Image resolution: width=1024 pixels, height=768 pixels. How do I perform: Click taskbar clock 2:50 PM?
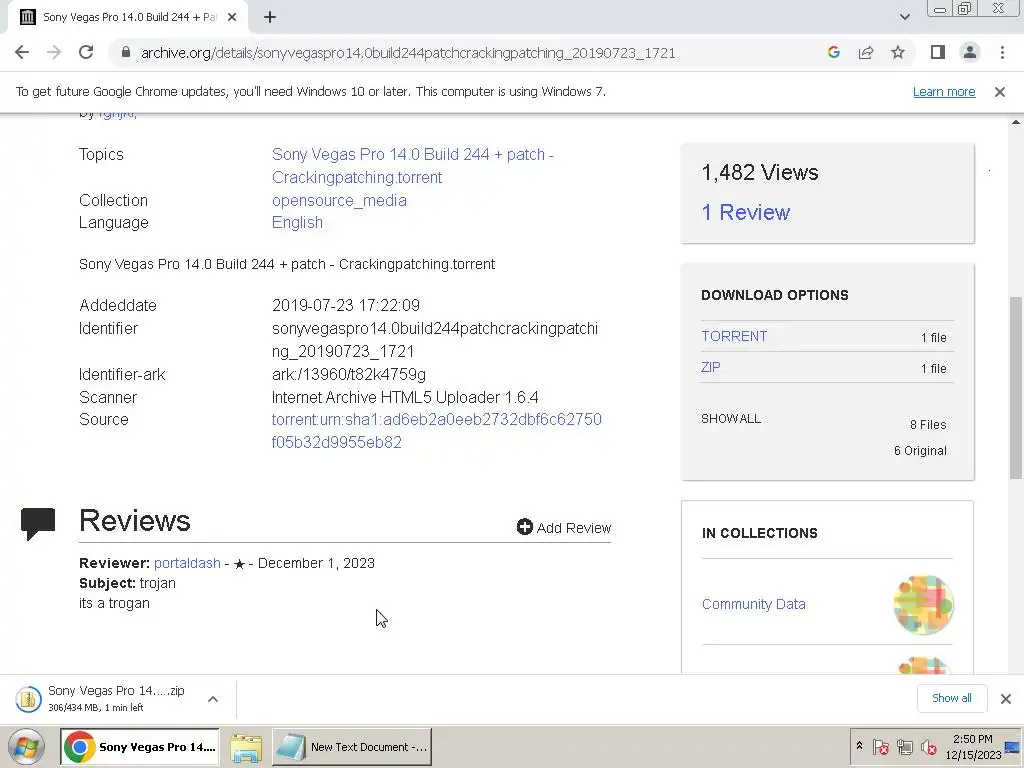coord(972,739)
